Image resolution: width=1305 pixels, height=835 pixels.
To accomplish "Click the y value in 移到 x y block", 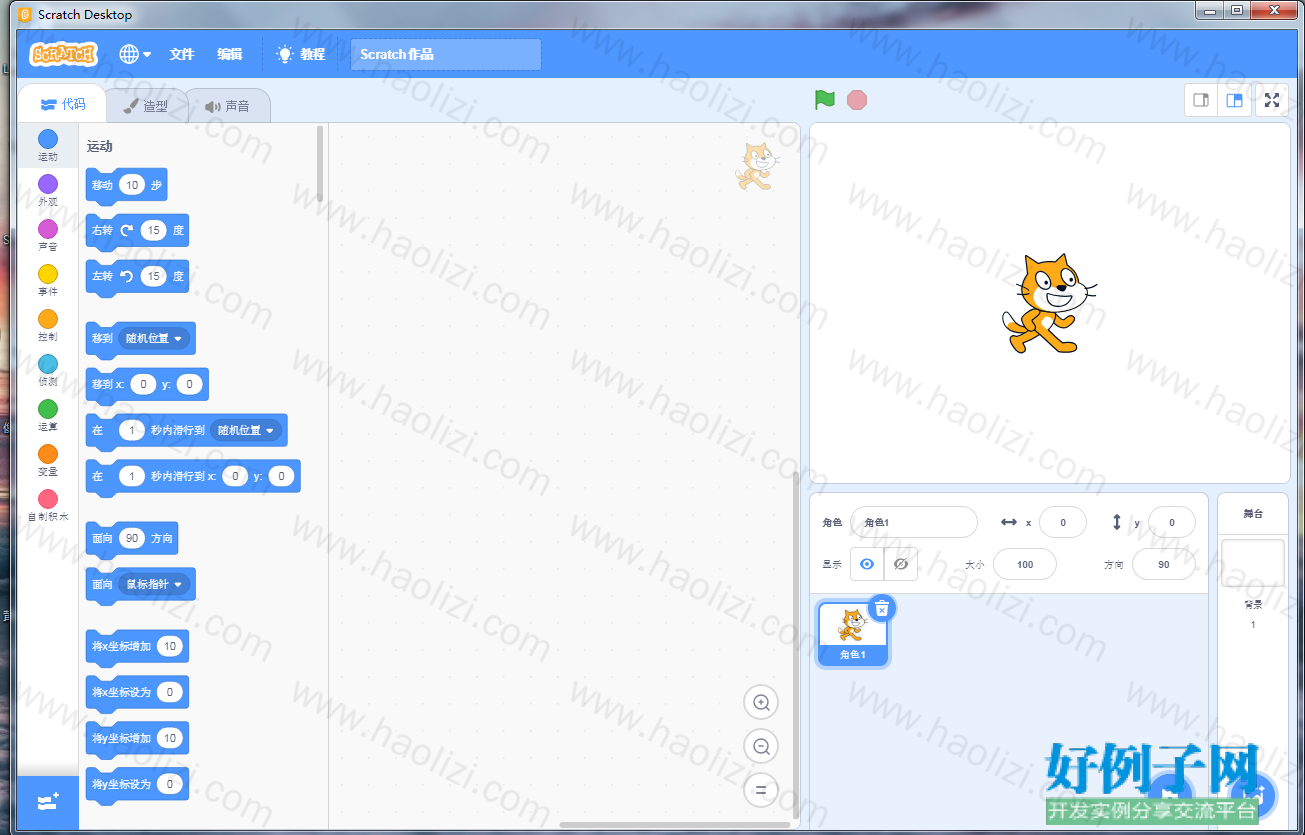I will coord(190,384).
